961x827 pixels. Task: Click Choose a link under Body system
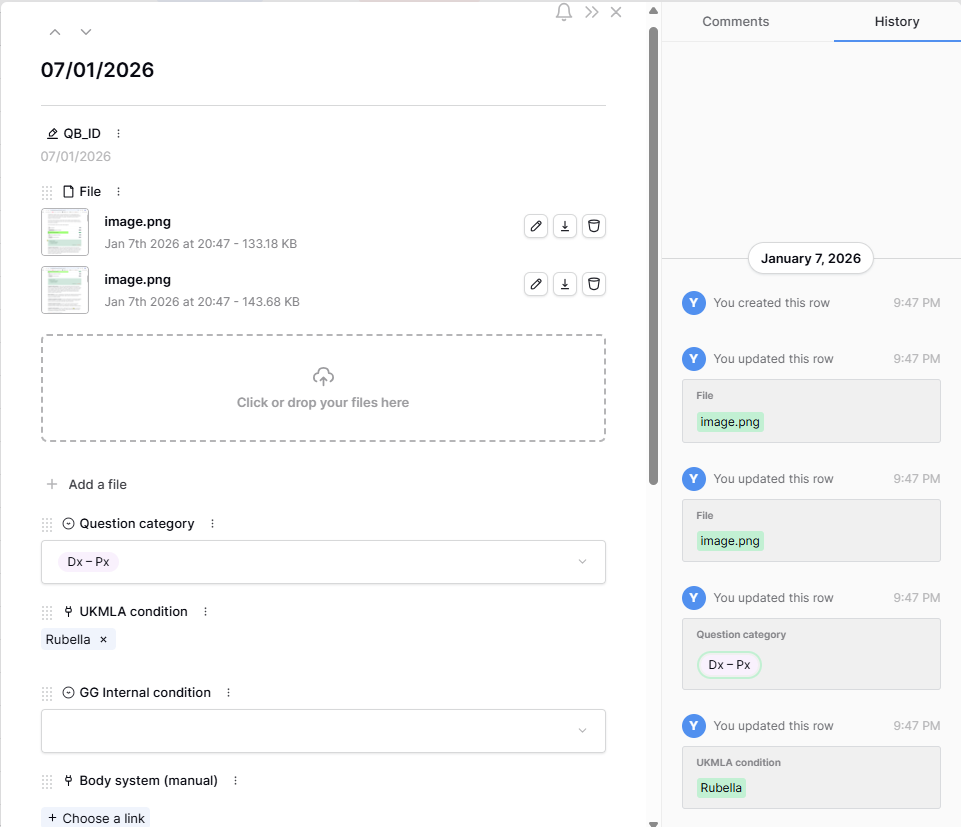pos(95,818)
